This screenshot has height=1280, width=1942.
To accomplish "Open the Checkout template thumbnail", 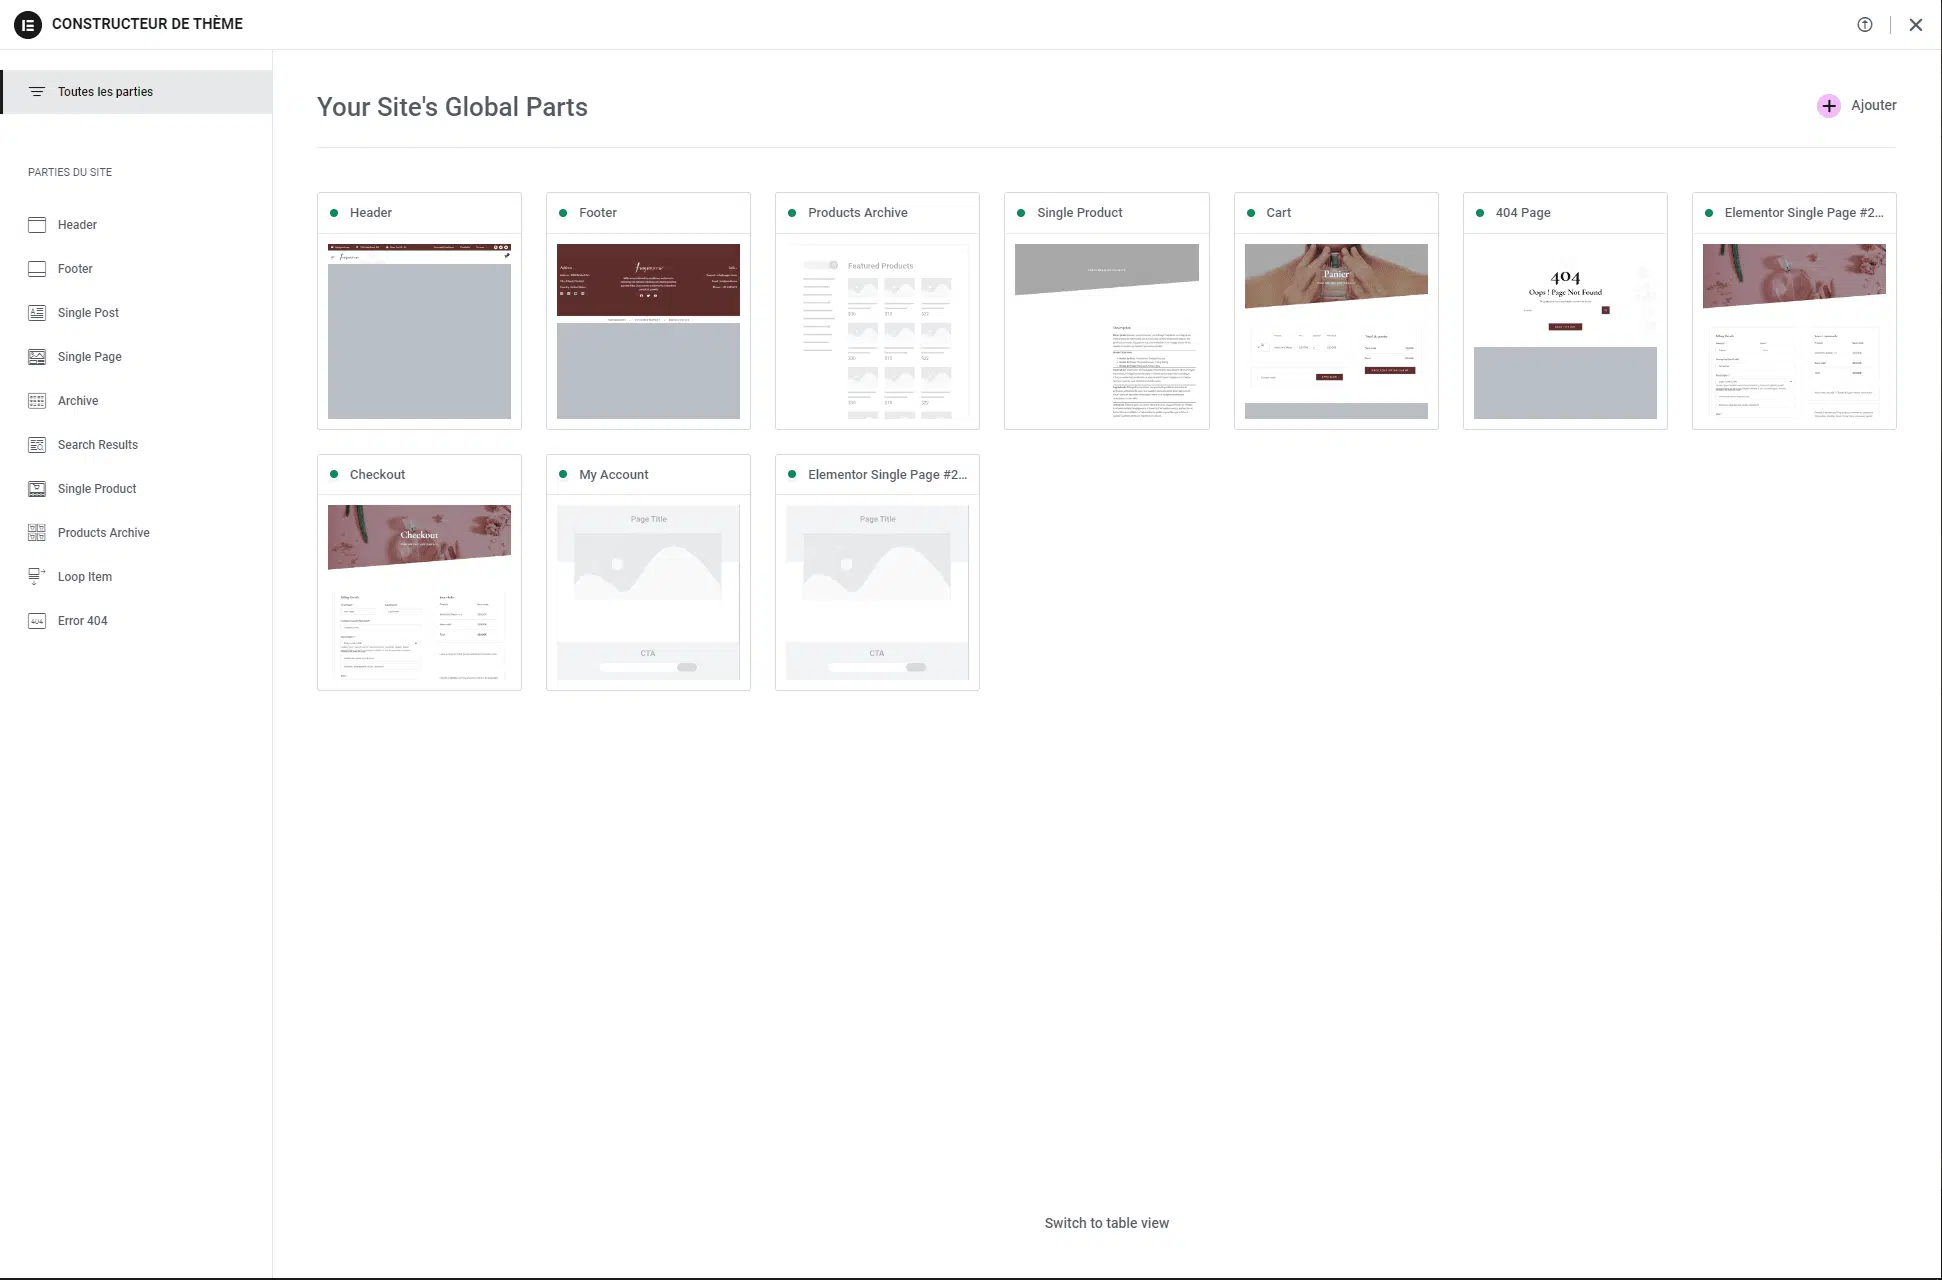I will click(x=420, y=593).
